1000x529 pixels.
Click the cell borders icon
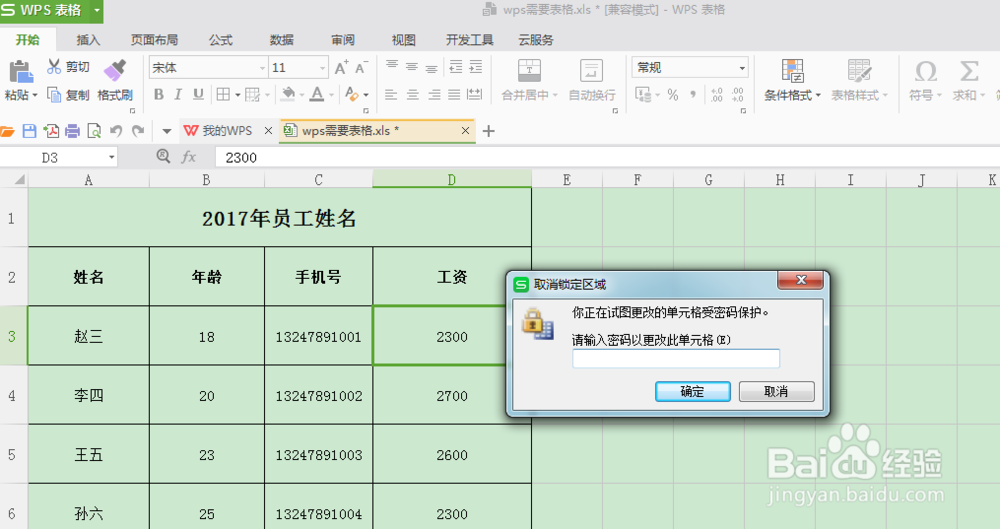223,94
